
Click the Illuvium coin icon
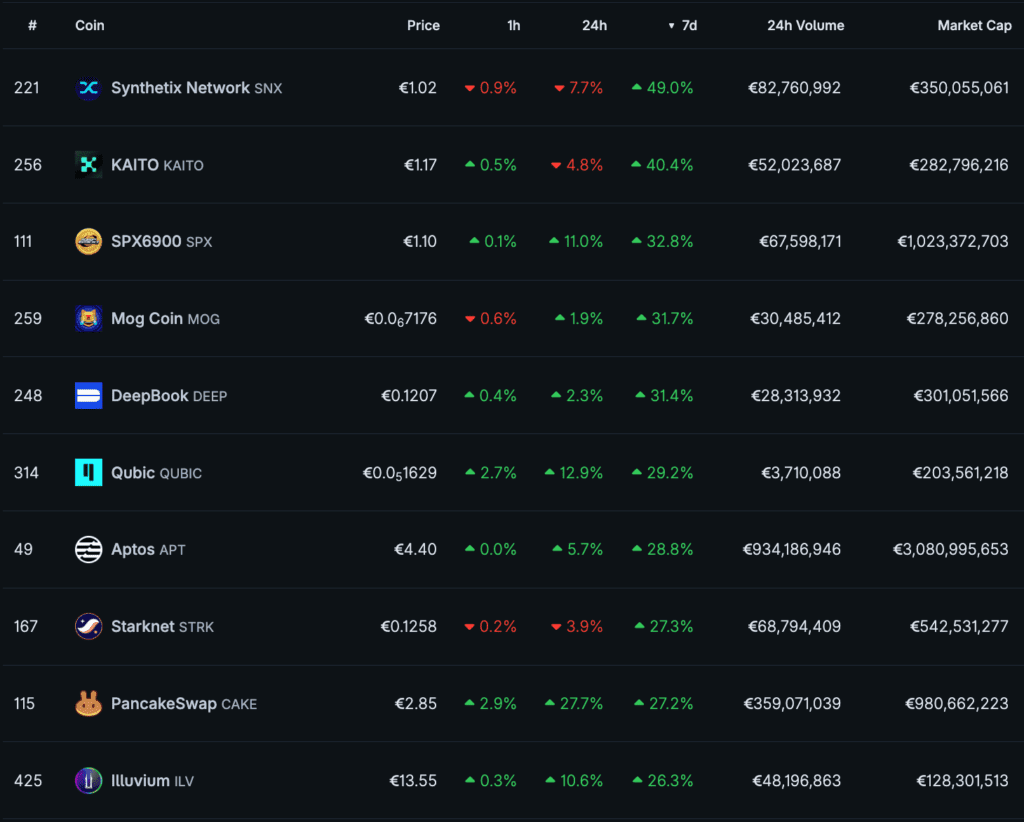89,781
